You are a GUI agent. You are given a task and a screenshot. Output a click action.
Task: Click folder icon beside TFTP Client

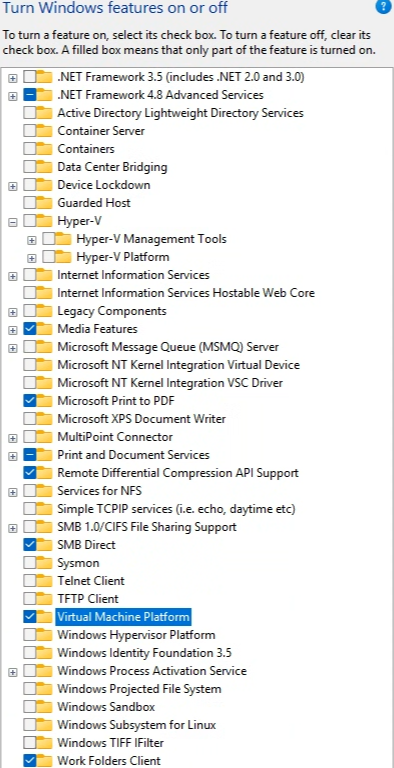(x=45, y=599)
